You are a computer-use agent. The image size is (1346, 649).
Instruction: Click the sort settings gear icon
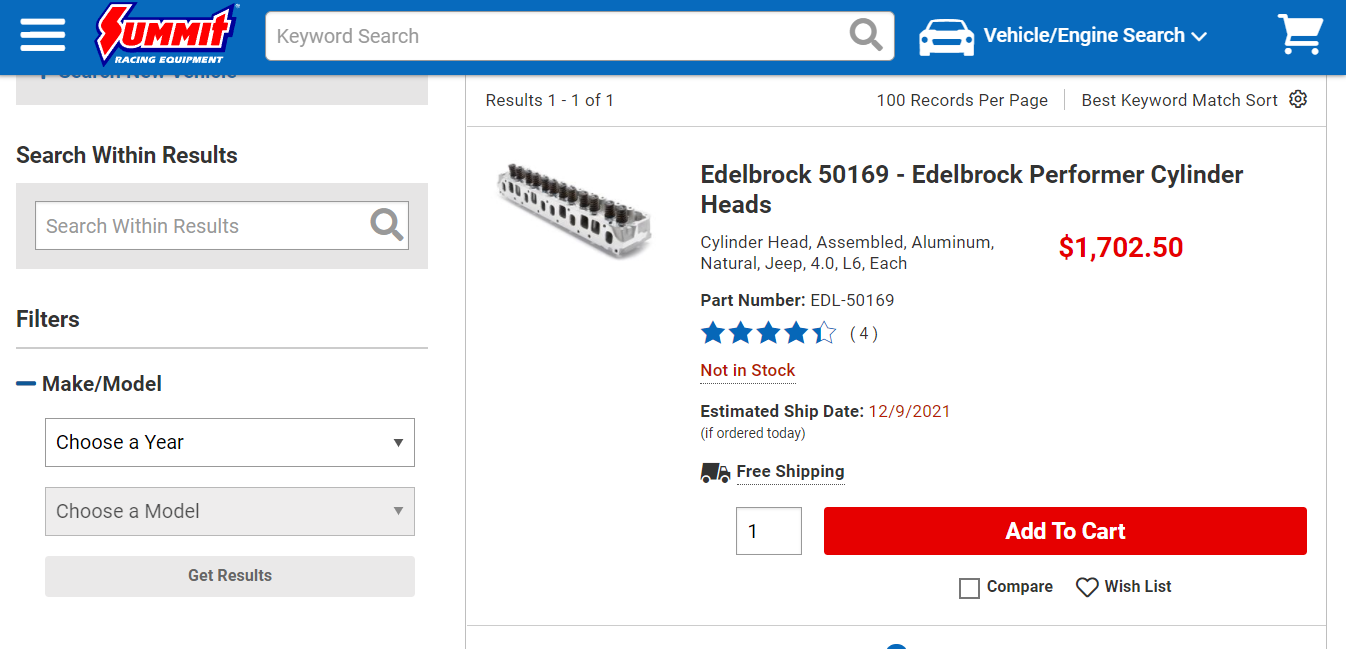[1298, 99]
